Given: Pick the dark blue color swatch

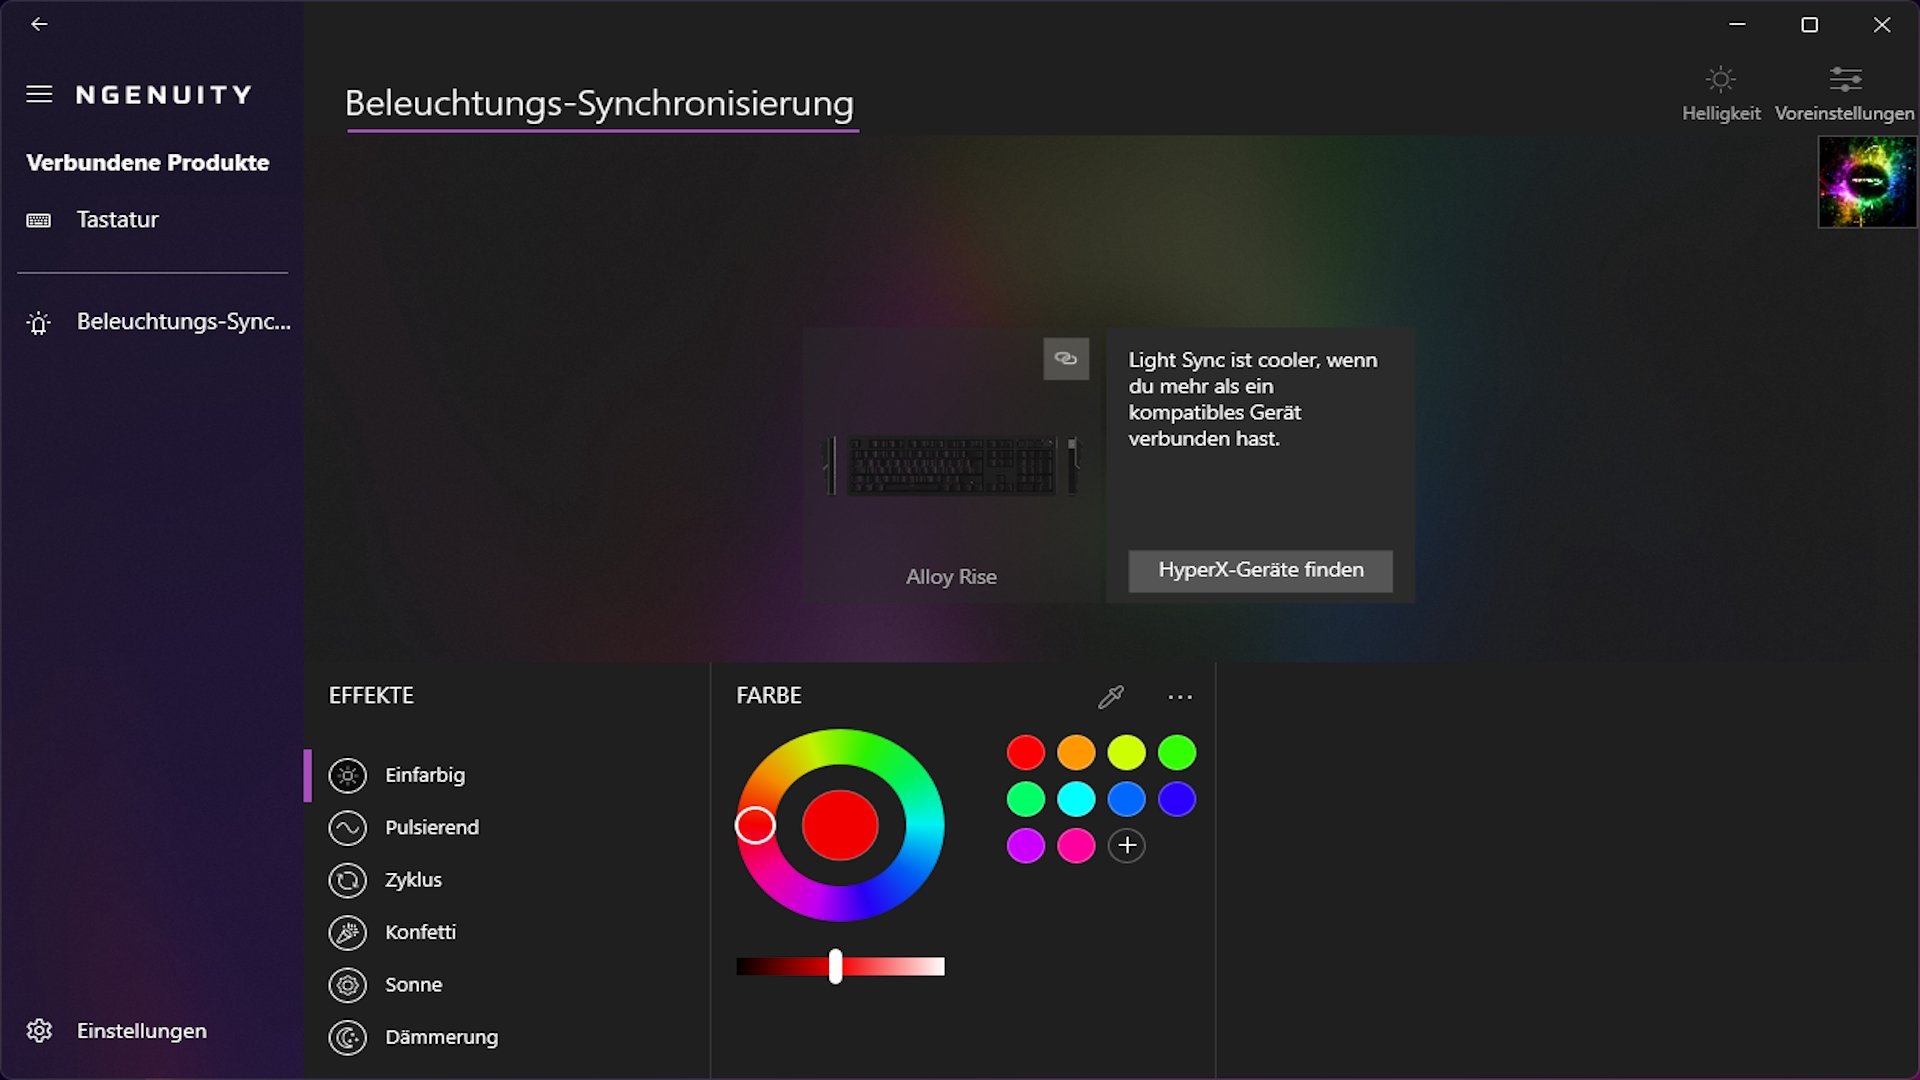Looking at the screenshot, I should pos(1177,799).
